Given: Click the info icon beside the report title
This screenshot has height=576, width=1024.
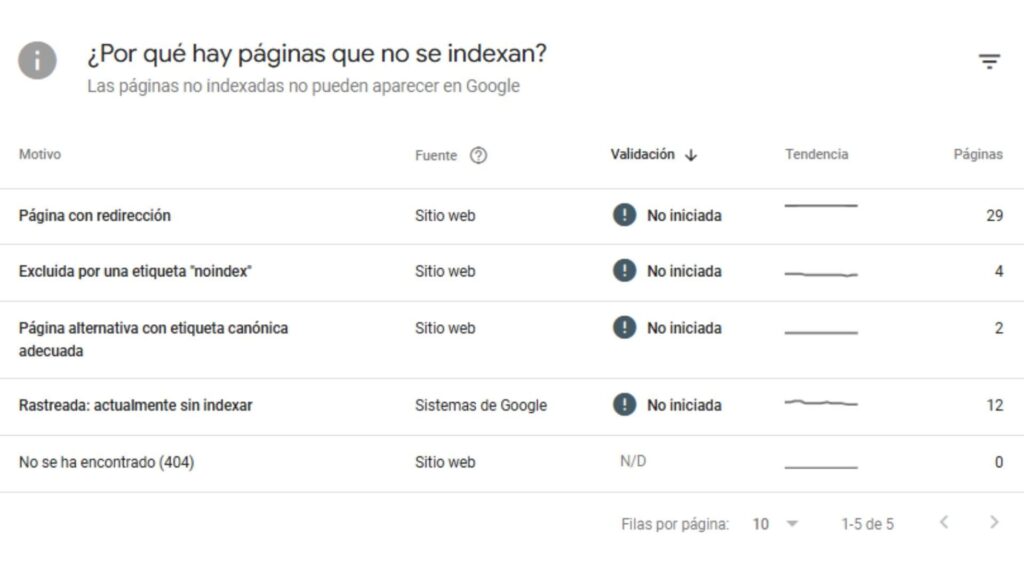Looking at the screenshot, I should tap(37, 62).
